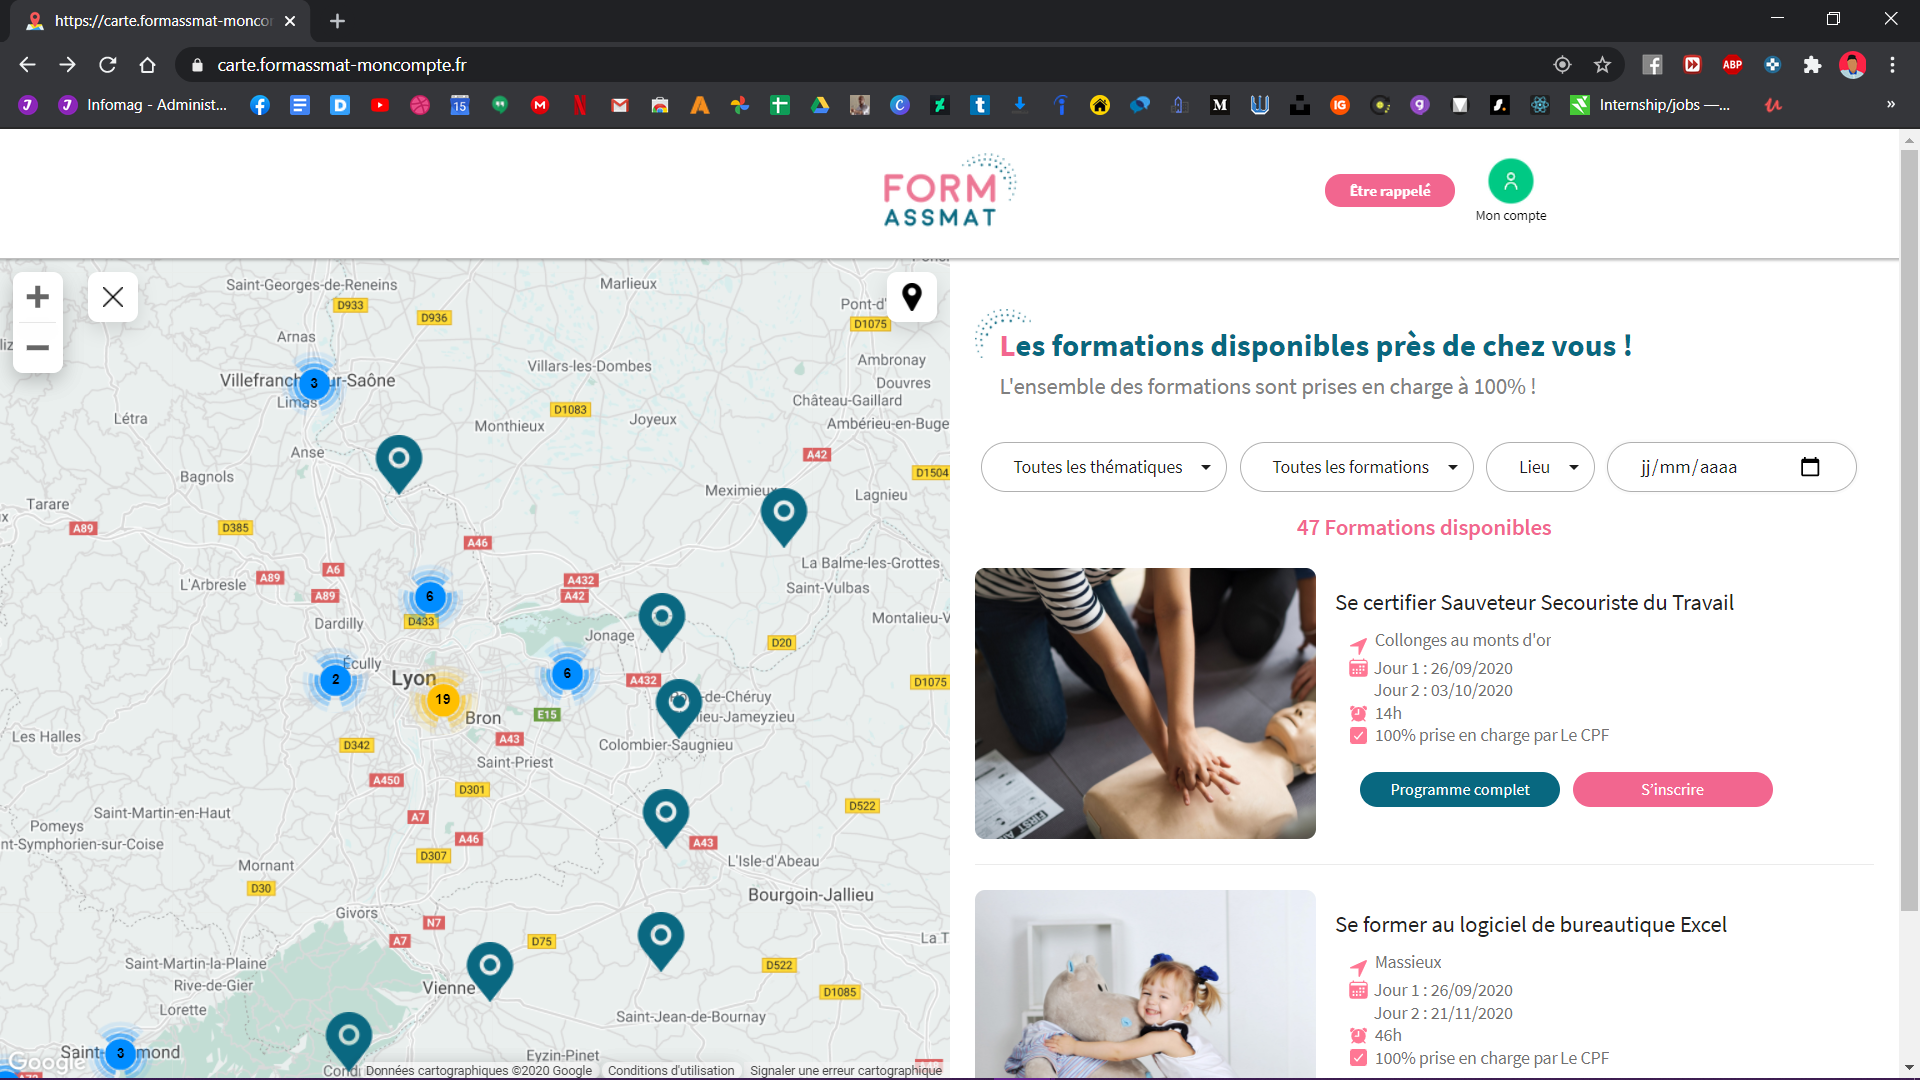This screenshot has height=1080, width=1920.
Task: Click the jj/mm/aaaa date input field
Action: point(1732,467)
